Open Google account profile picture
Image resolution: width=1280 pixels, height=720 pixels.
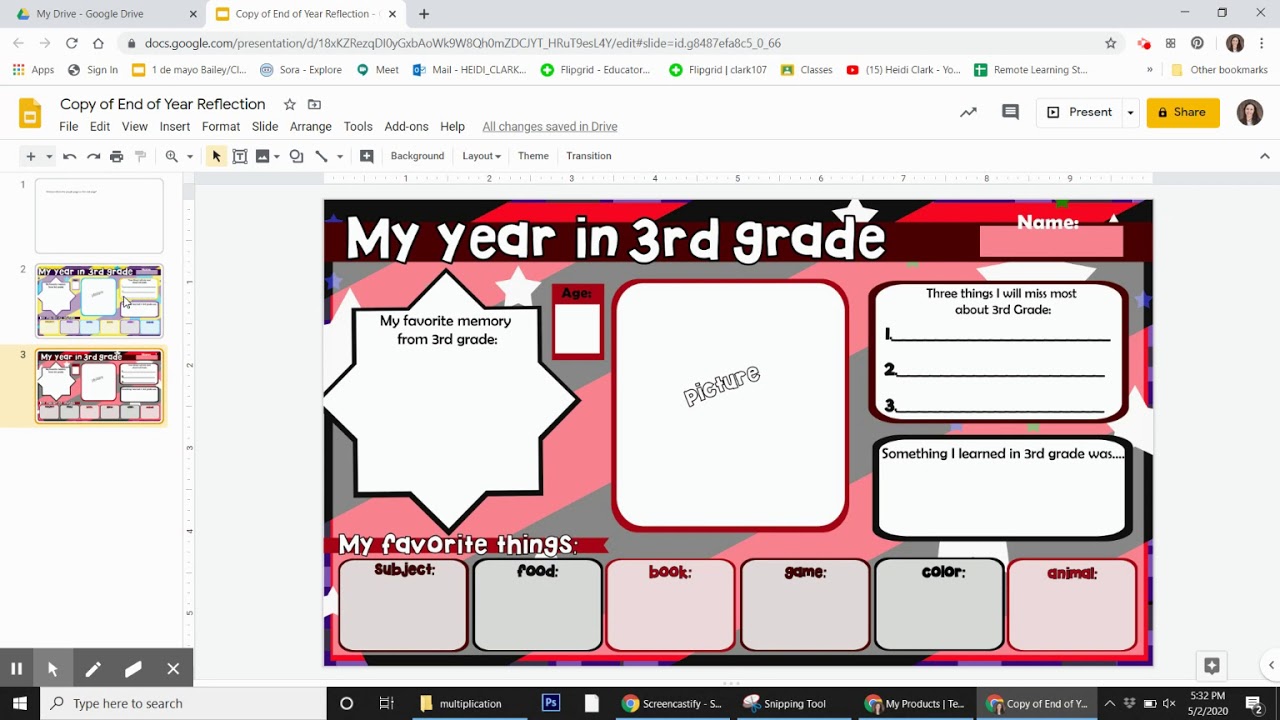click(1250, 112)
